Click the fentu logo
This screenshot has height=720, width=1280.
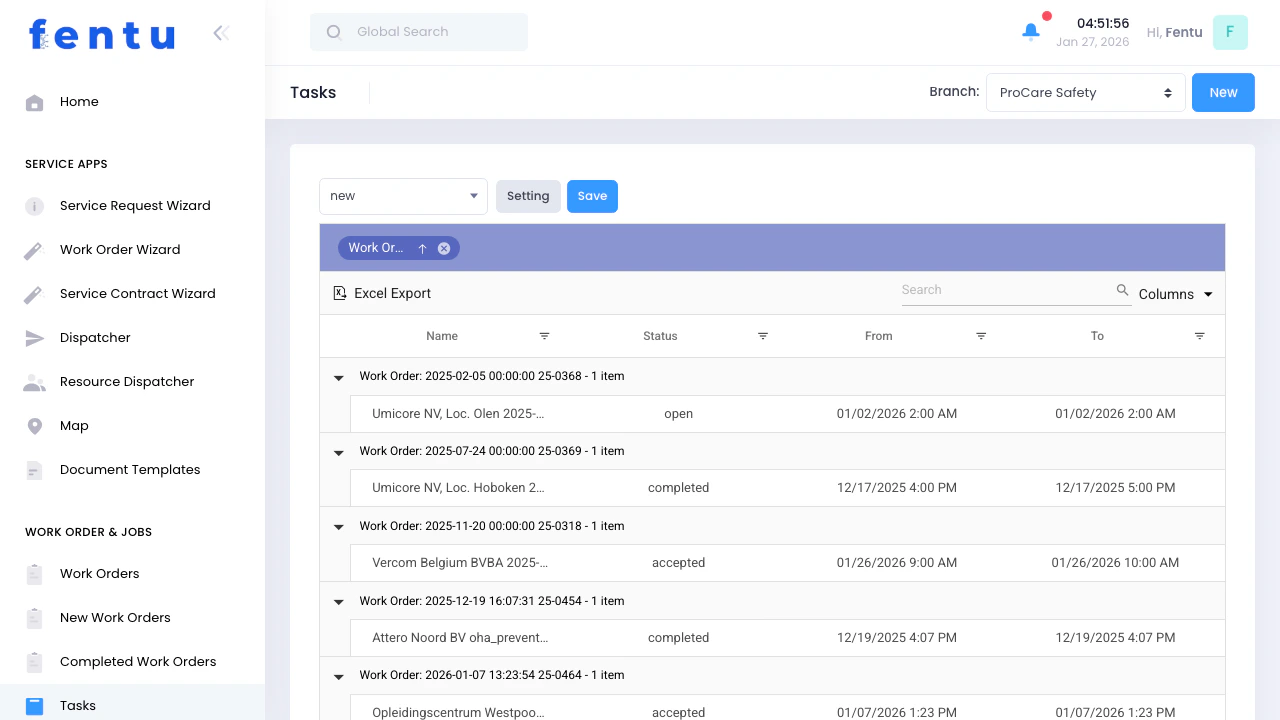[x=101, y=34]
